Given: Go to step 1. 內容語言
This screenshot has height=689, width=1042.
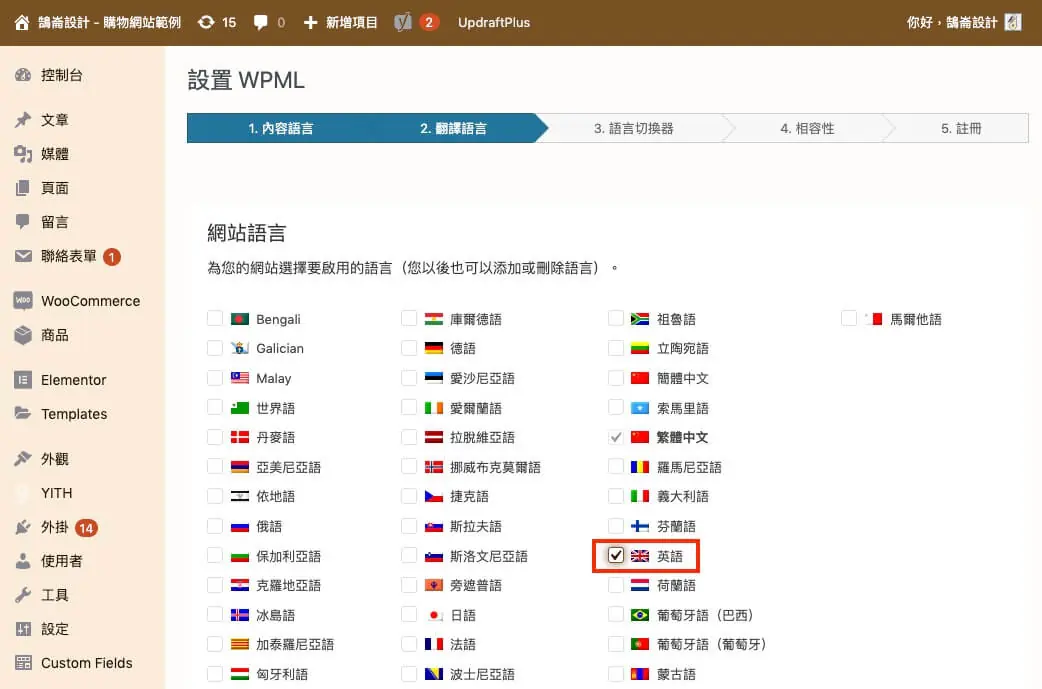Looking at the screenshot, I should tap(280, 128).
